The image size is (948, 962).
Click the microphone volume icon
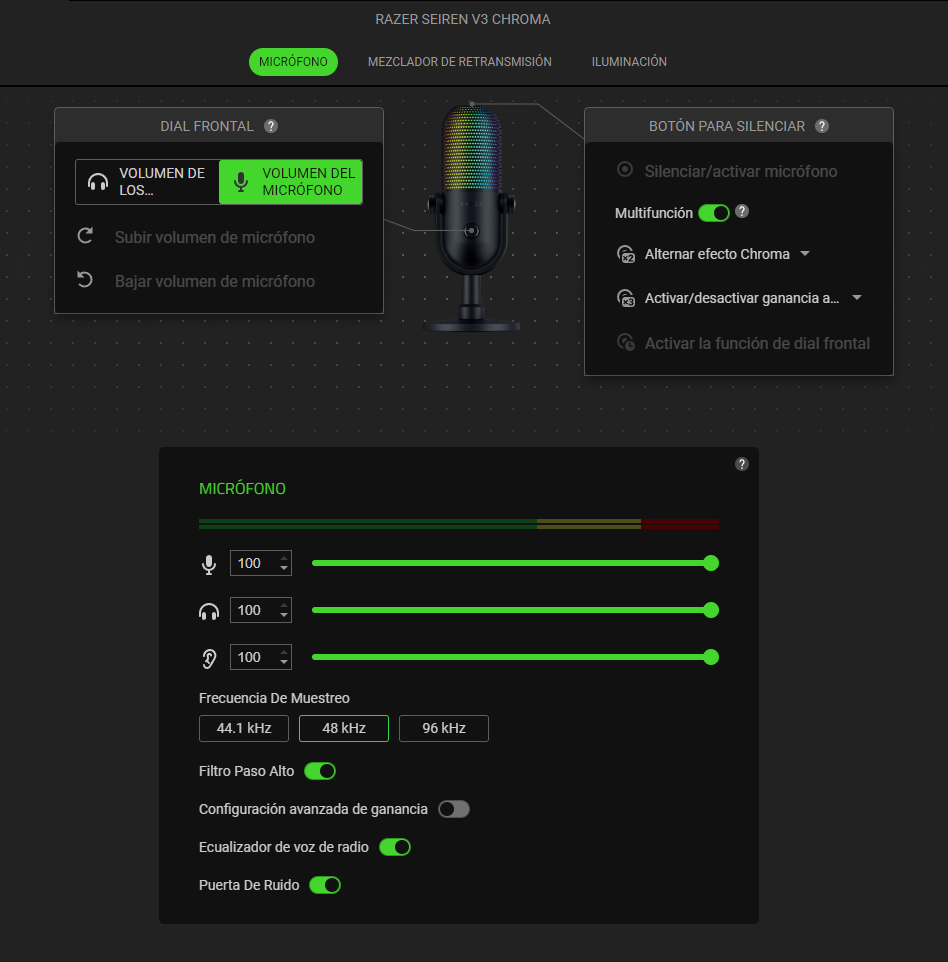coord(209,564)
